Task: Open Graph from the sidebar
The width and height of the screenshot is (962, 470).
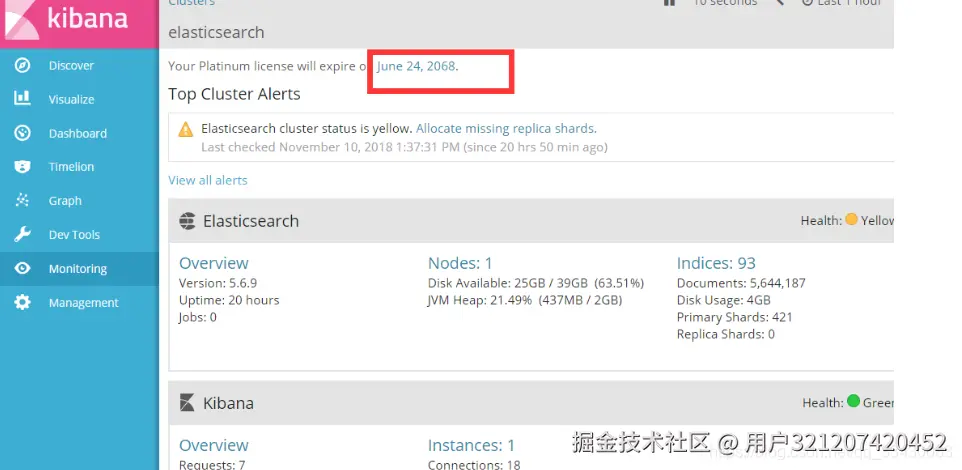Action: pyautogui.click(x=65, y=201)
